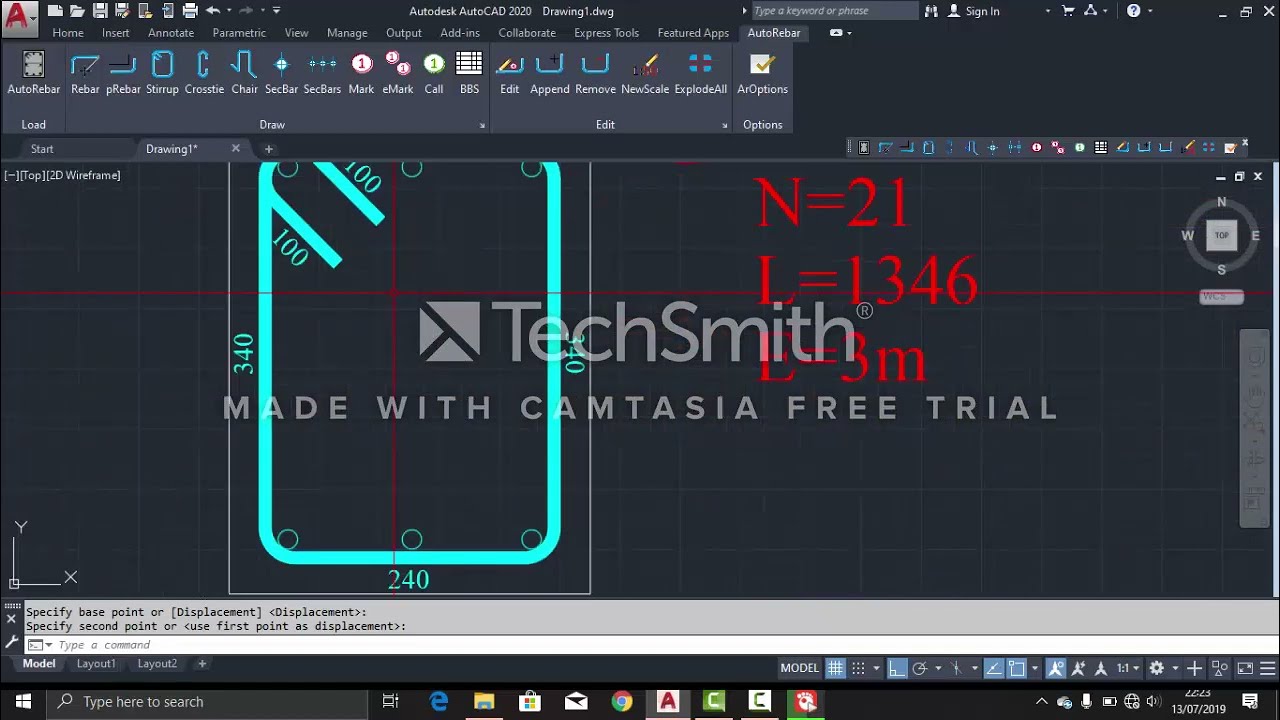Viewport: 1280px width, 720px height.
Task: Select the Append tool
Action: coord(550,74)
